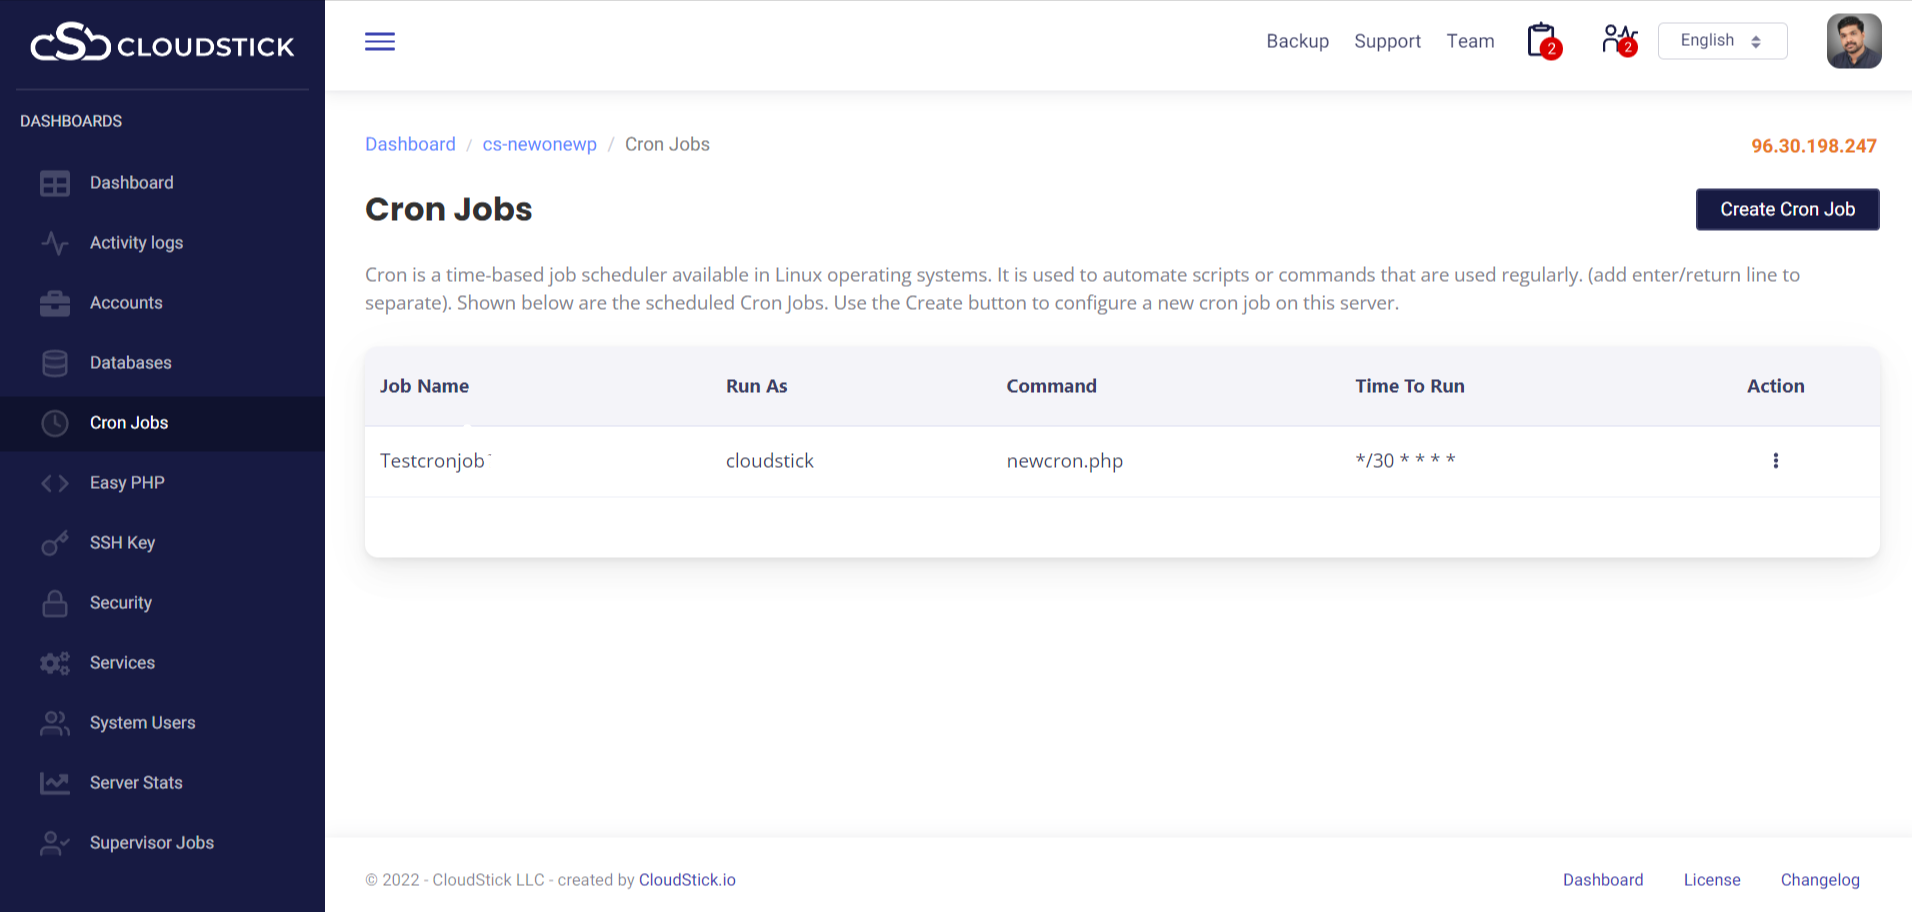Select System Users in sidebar
The height and width of the screenshot is (912, 1912).
point(142,723)
